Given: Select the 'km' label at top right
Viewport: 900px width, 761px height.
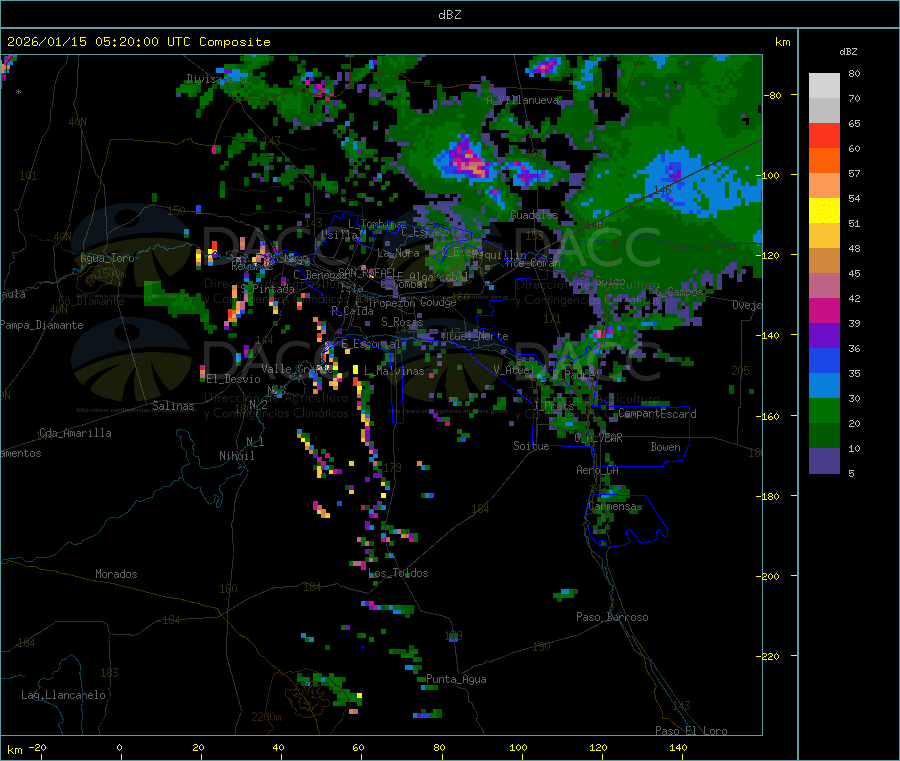Looking at the screenshot, I should pyautogui.click(x=782, y=42).
